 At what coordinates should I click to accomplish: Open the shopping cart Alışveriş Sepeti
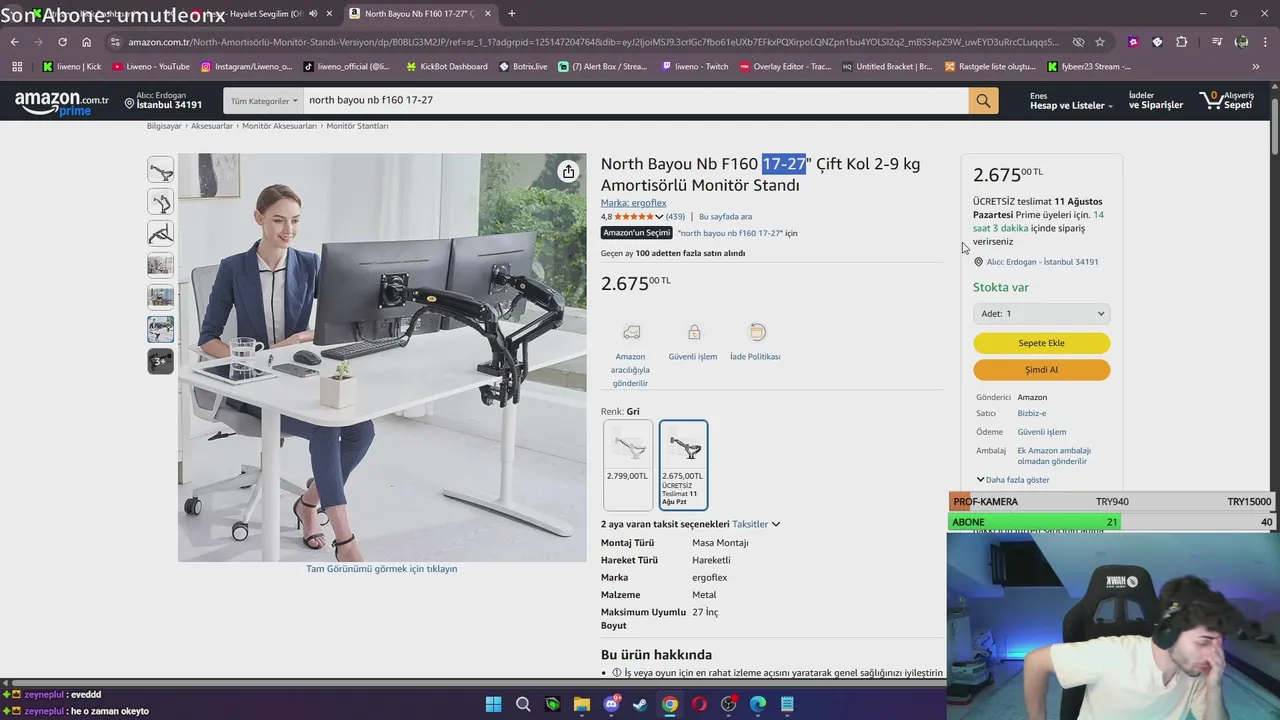[1228, 101]
